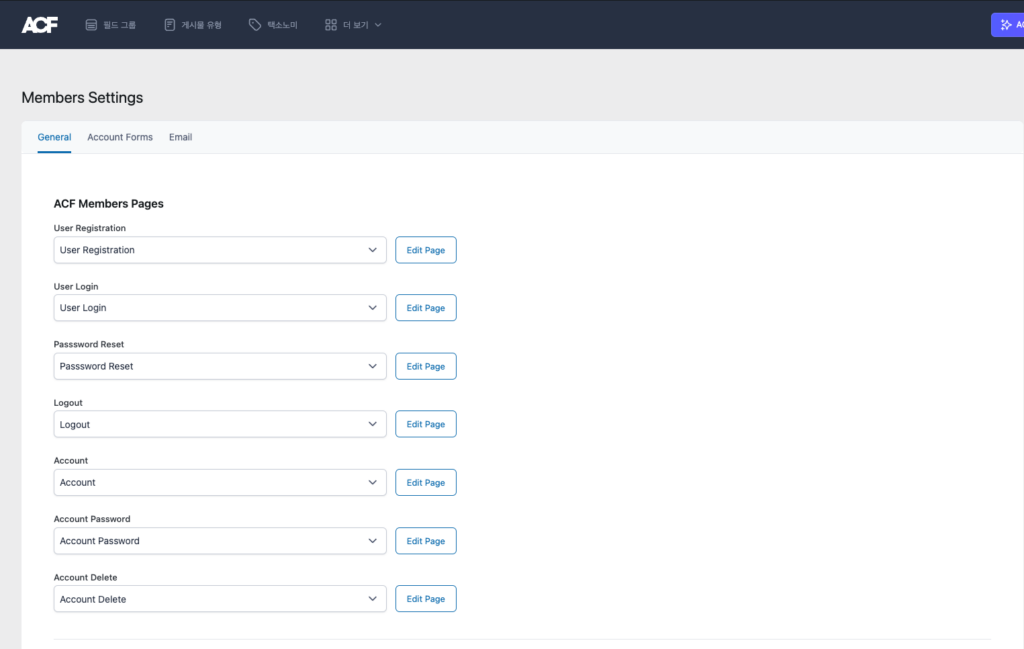The image size is (1024, 649).
Task: Expand the Logout page dropdown
Action: pyautogui.click(x=220, y=424)
